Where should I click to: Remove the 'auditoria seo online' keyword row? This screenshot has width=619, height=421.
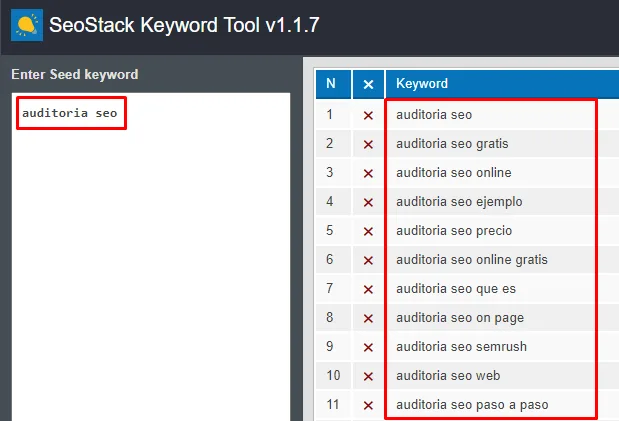click(x=368, y=173)
